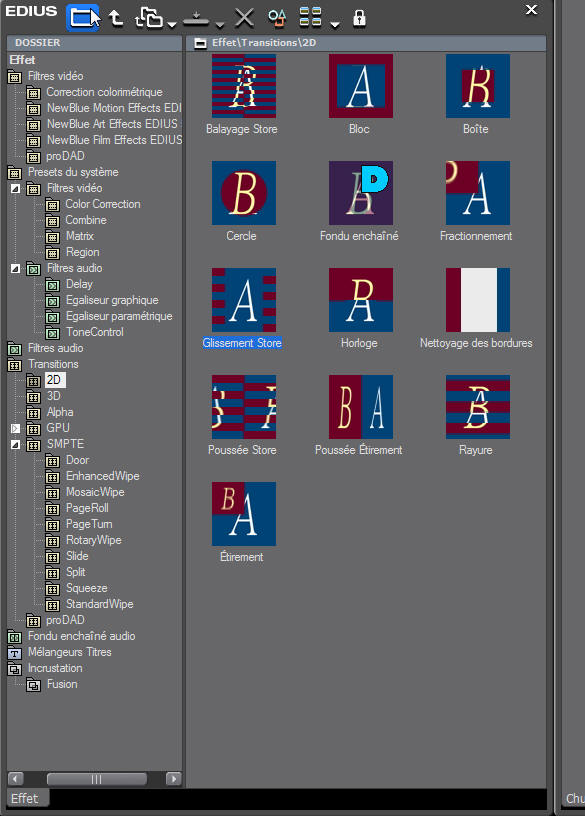Screen dimensions: 585x816
Task: Click the right arrow of the horizontal scrollbar
Action: (x=173, y=779)
